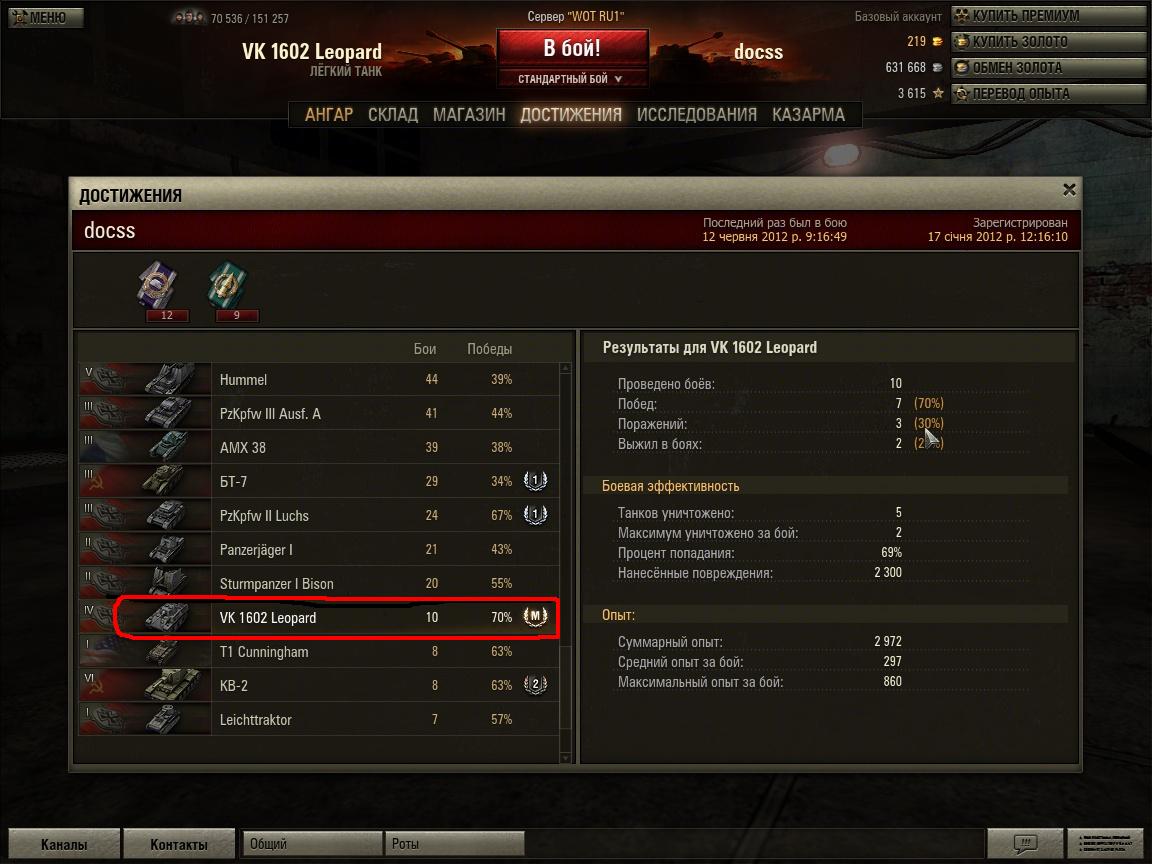Open the Общий chat channel tab
This screenshot has width=1152, height=864.
pyautogui.click(x=312, y=843)
